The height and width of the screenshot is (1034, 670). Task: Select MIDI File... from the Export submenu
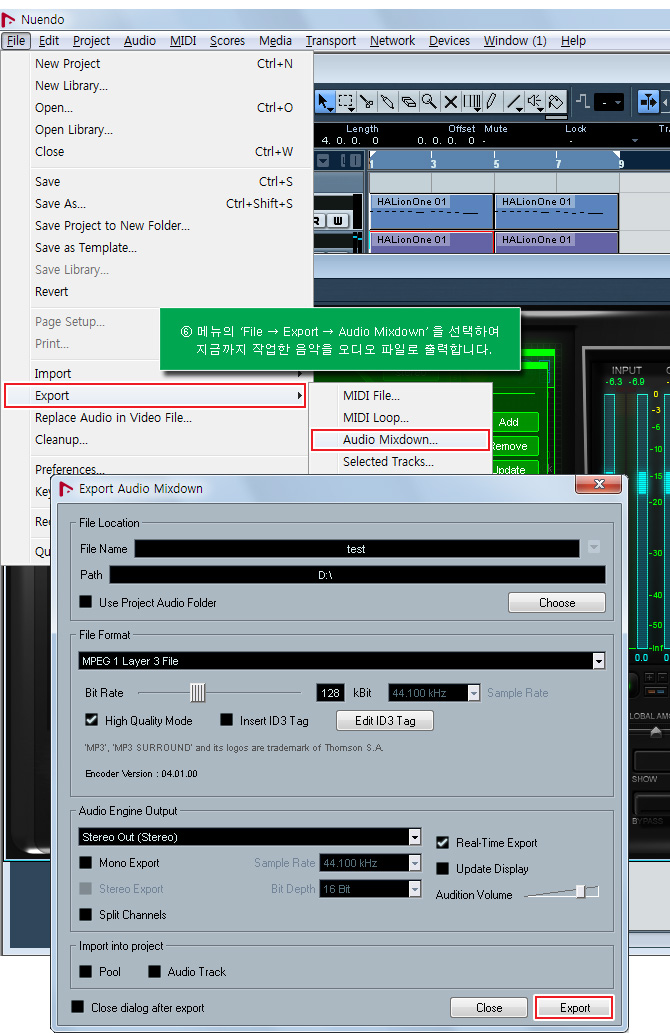[x=400, y=396]
